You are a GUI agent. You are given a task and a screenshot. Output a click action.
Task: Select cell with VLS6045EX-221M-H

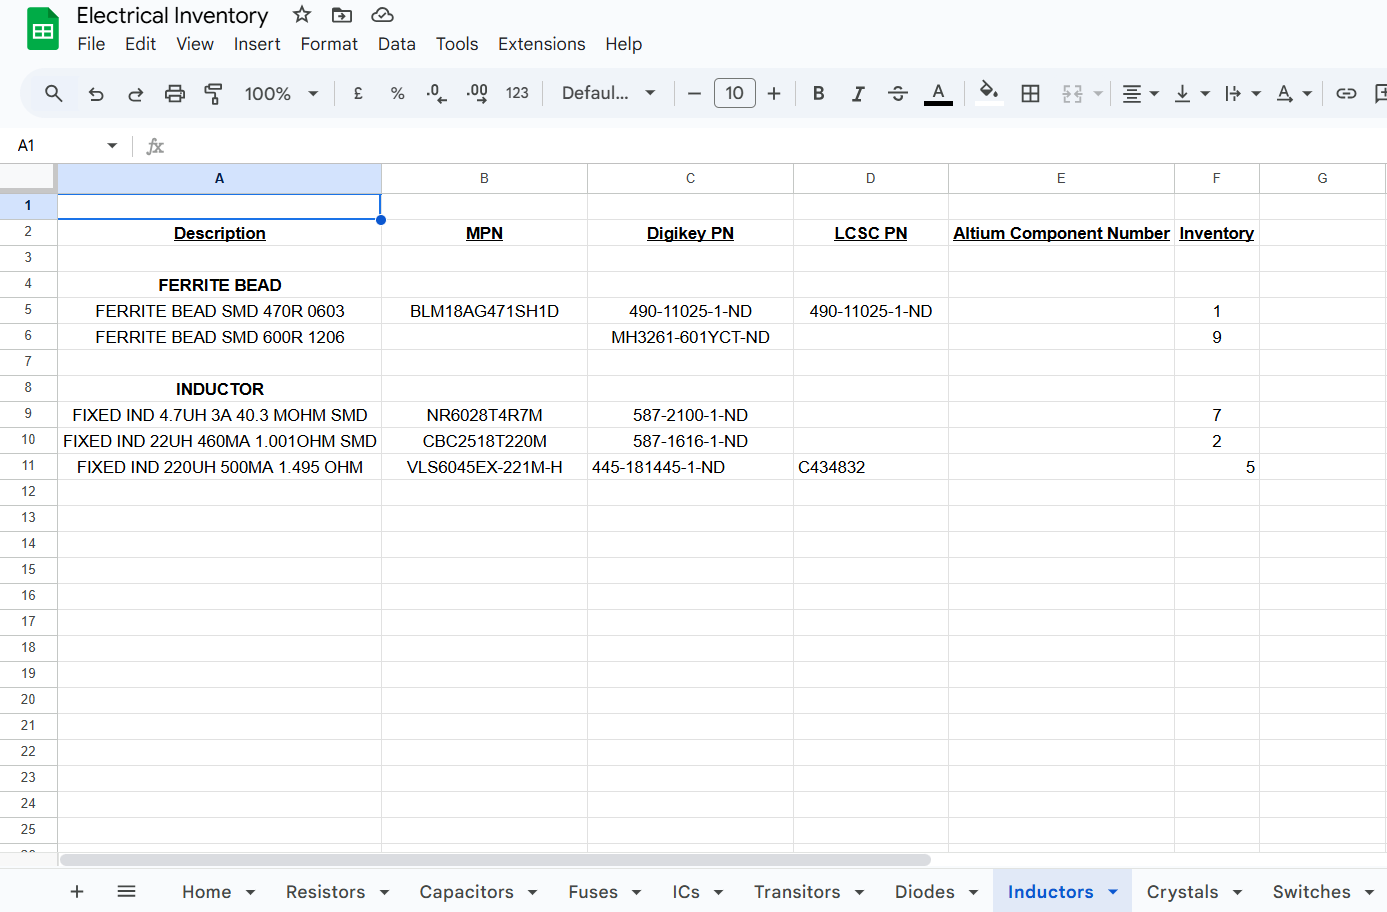(x=484, y=467)
